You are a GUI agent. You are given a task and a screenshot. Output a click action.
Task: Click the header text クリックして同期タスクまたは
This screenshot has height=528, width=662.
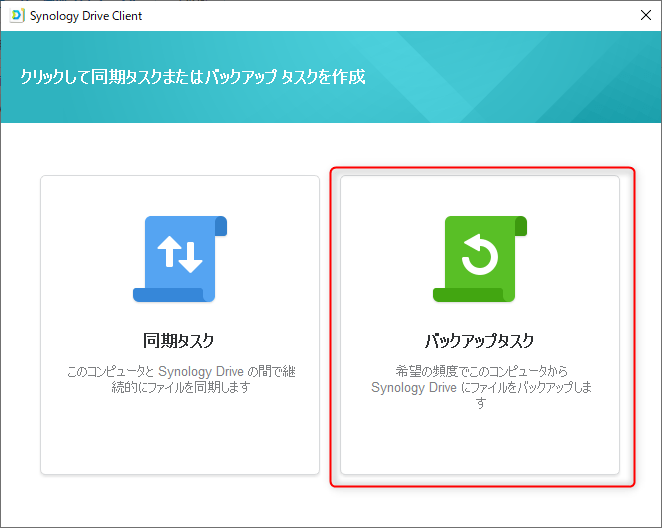tap(193, 77)
